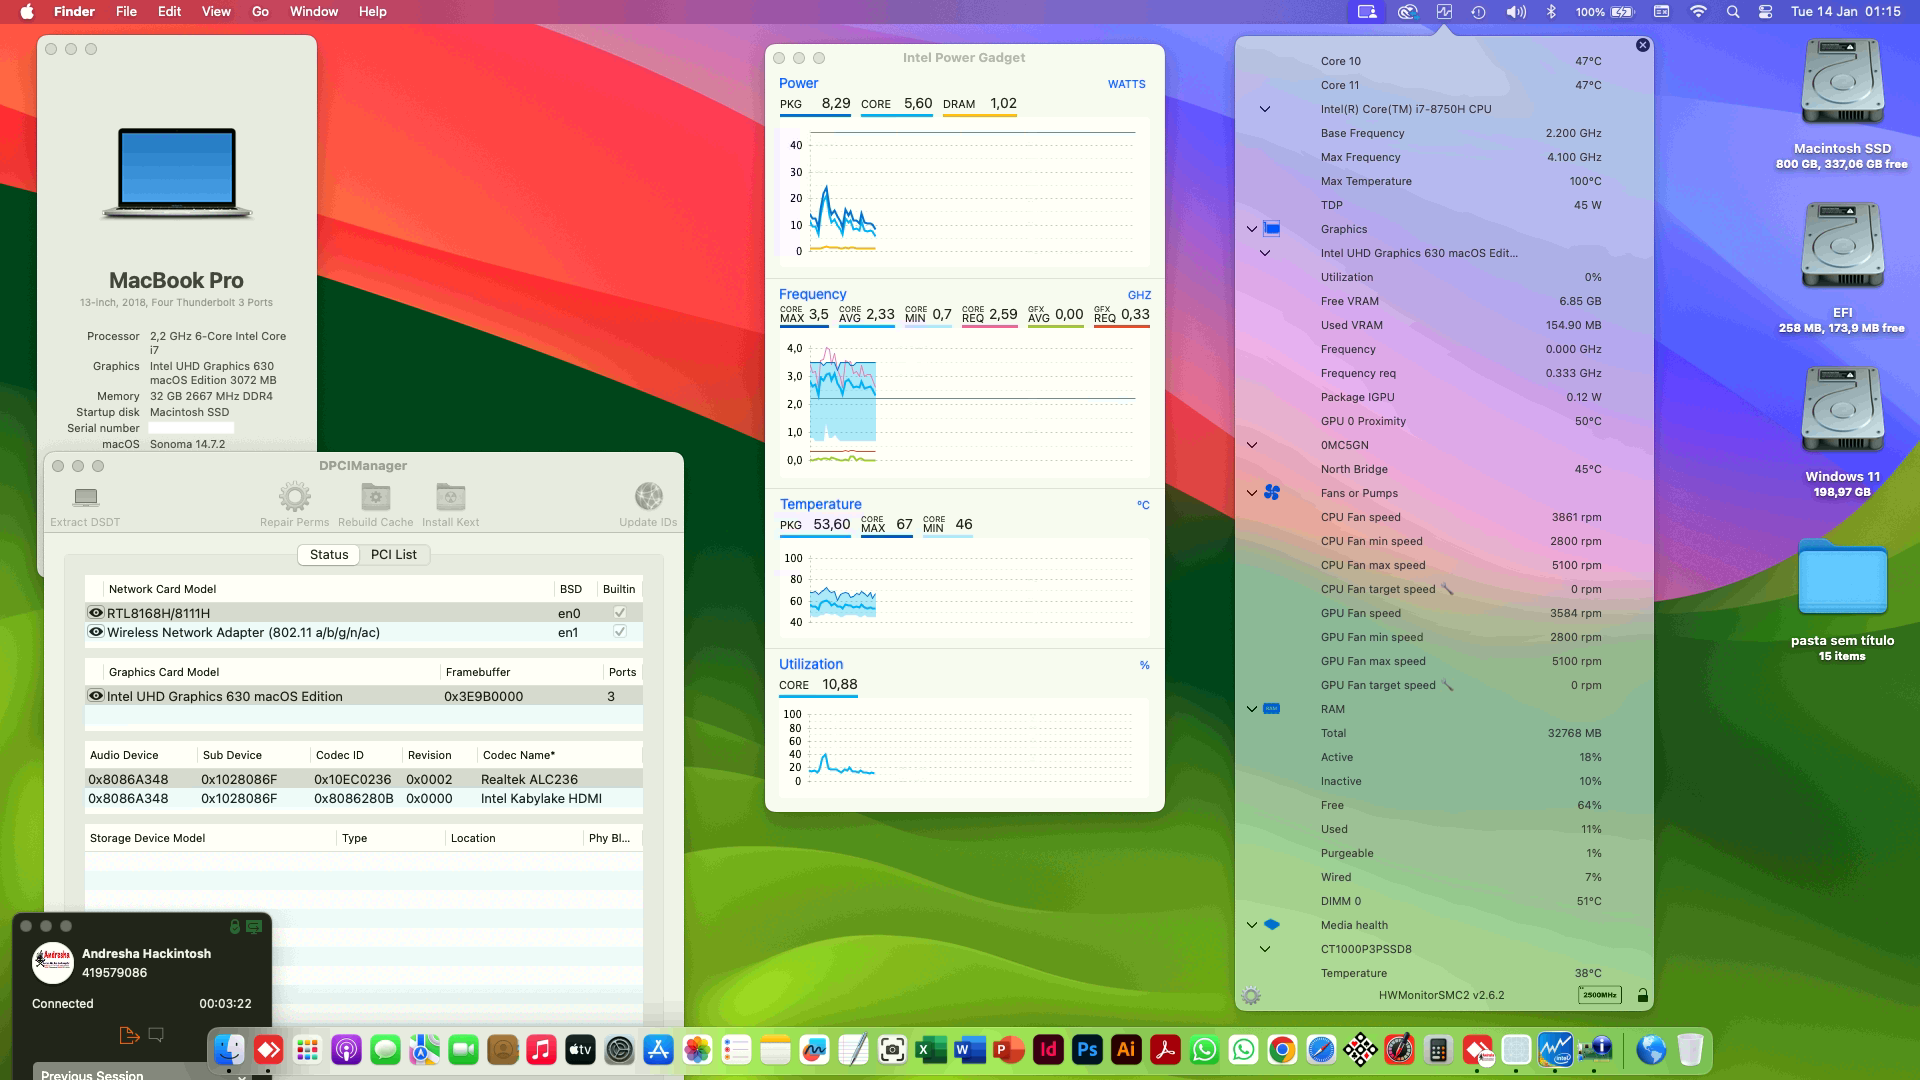Click the Previous Session link in AnyDesk

pos(92,1074)
